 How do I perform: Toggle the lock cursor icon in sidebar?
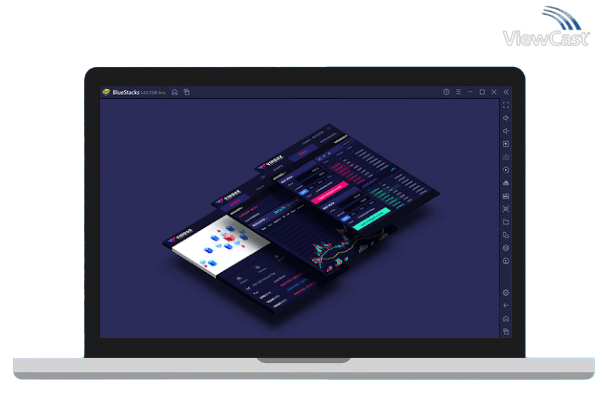[x=506, y=144]
